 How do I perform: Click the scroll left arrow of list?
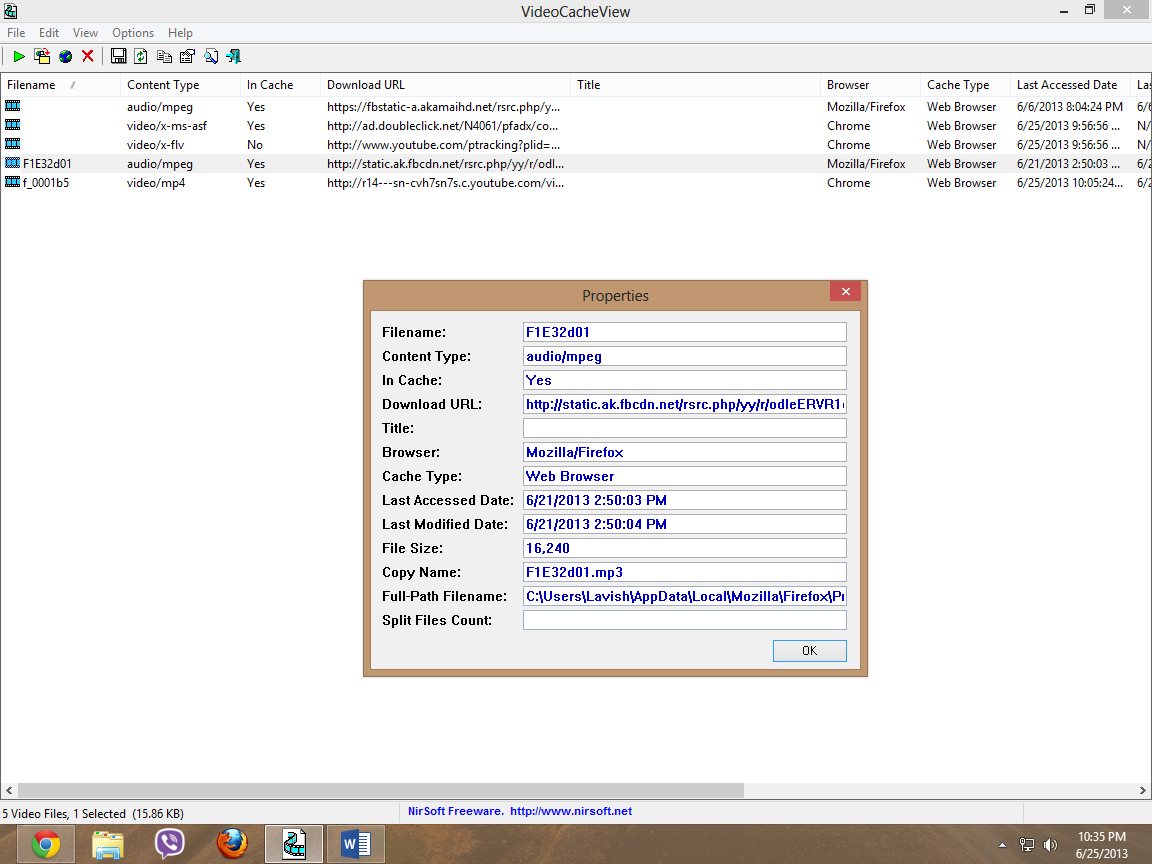pos(9,791)
